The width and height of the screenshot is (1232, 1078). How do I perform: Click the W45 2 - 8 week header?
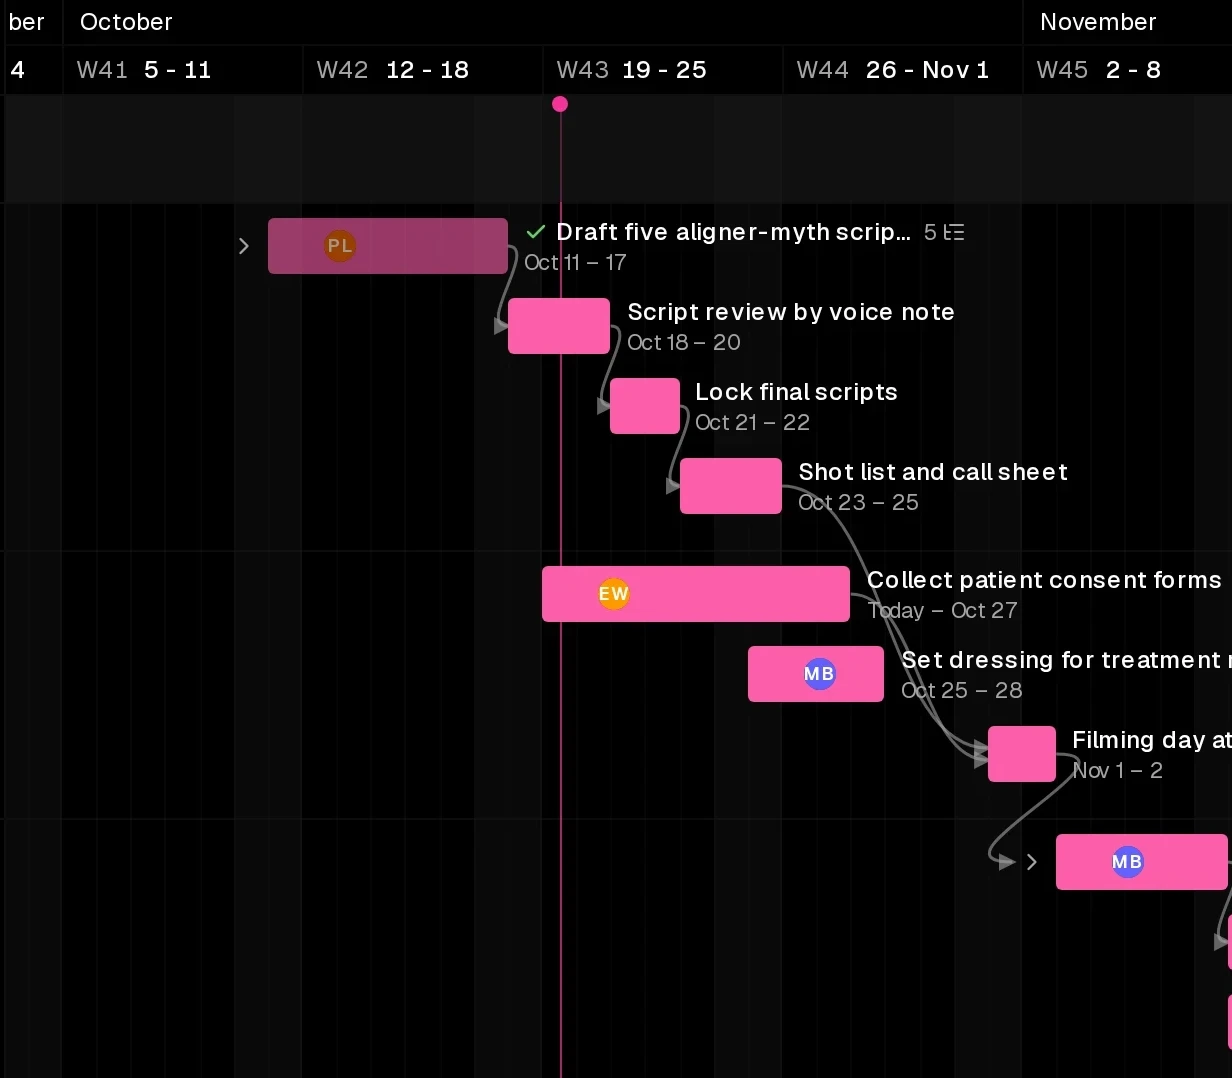tap(1098, 70)
